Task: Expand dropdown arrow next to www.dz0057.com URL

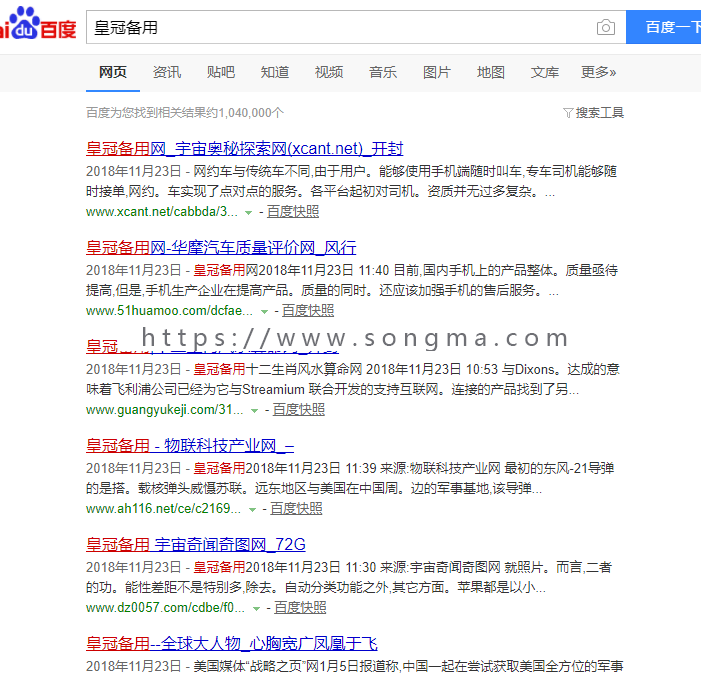Action: pyautogui.click(x=256, y=609)
